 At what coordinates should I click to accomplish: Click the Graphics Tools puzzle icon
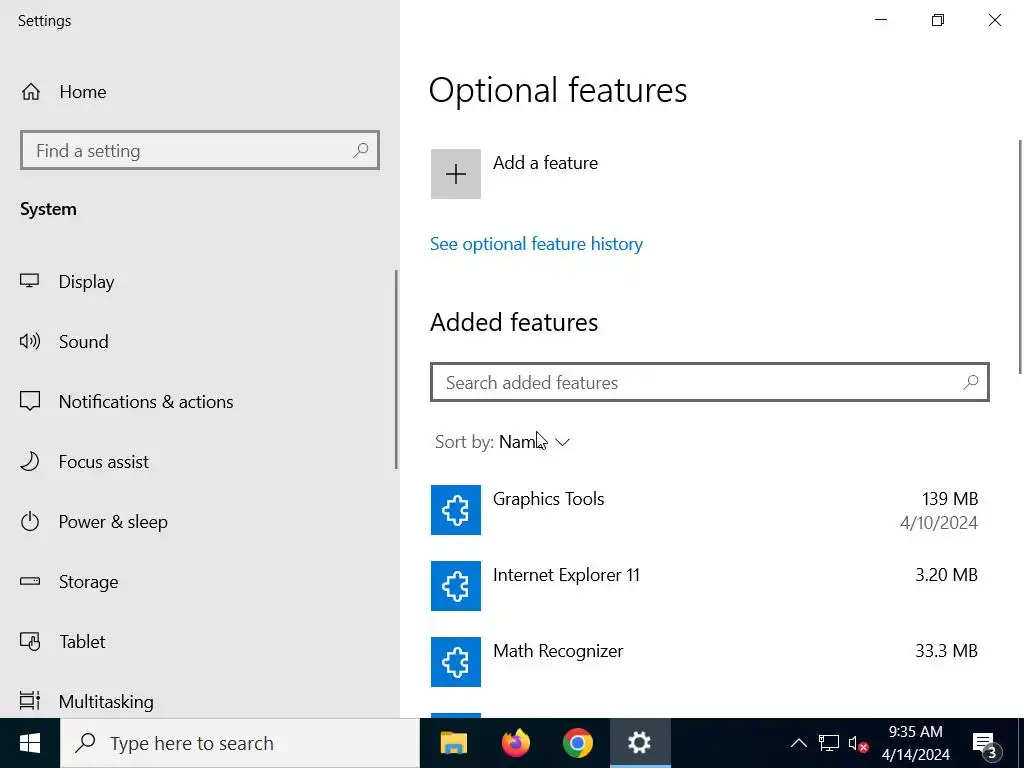[456, 510]
